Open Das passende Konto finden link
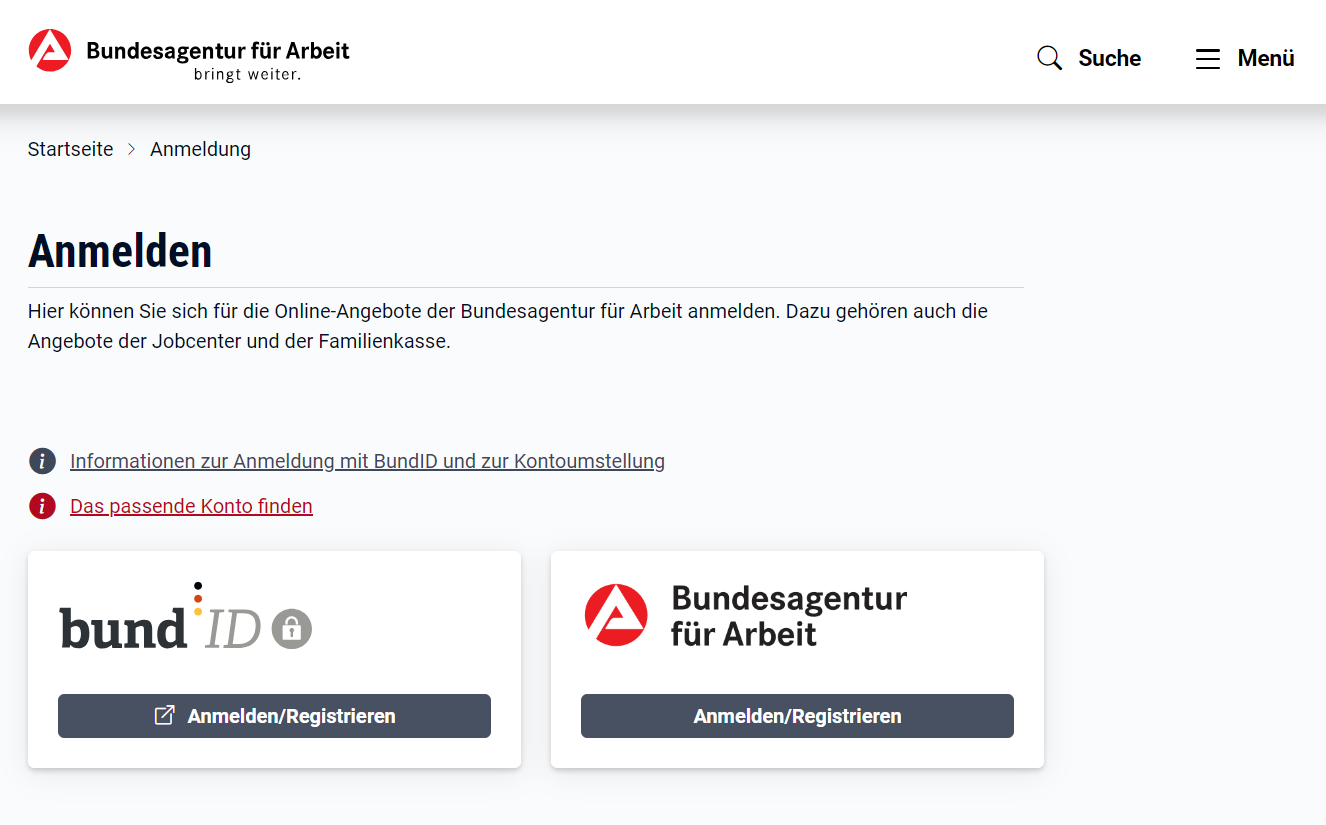Viewport: 1326px width, 825px height. [191, 506]
